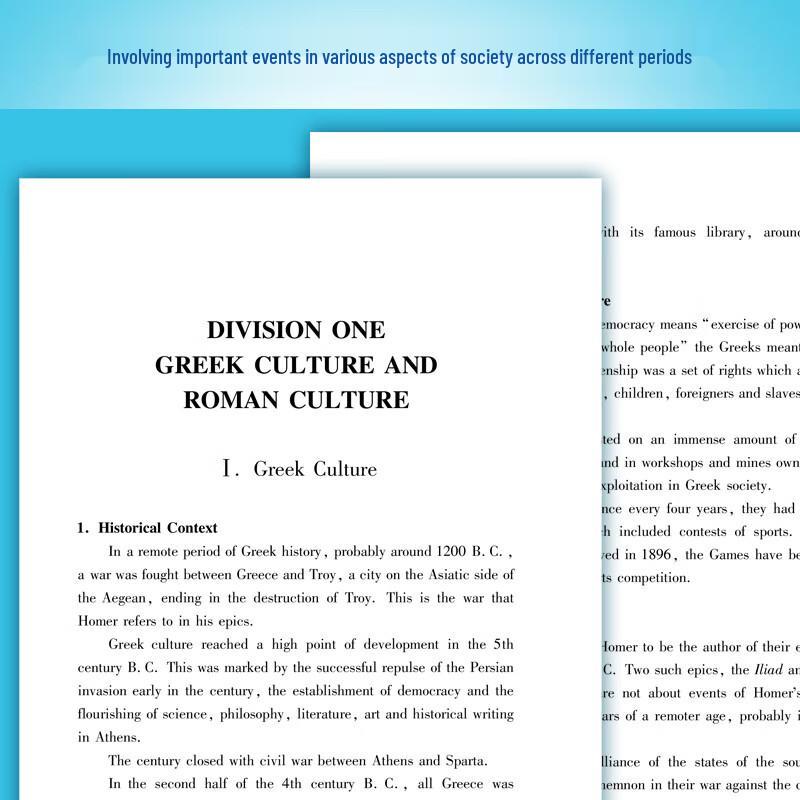Click the line 'Greek culture reached a high point'
Image resolution: width=800 pixels, height=800 pixels.
point(222,644)
